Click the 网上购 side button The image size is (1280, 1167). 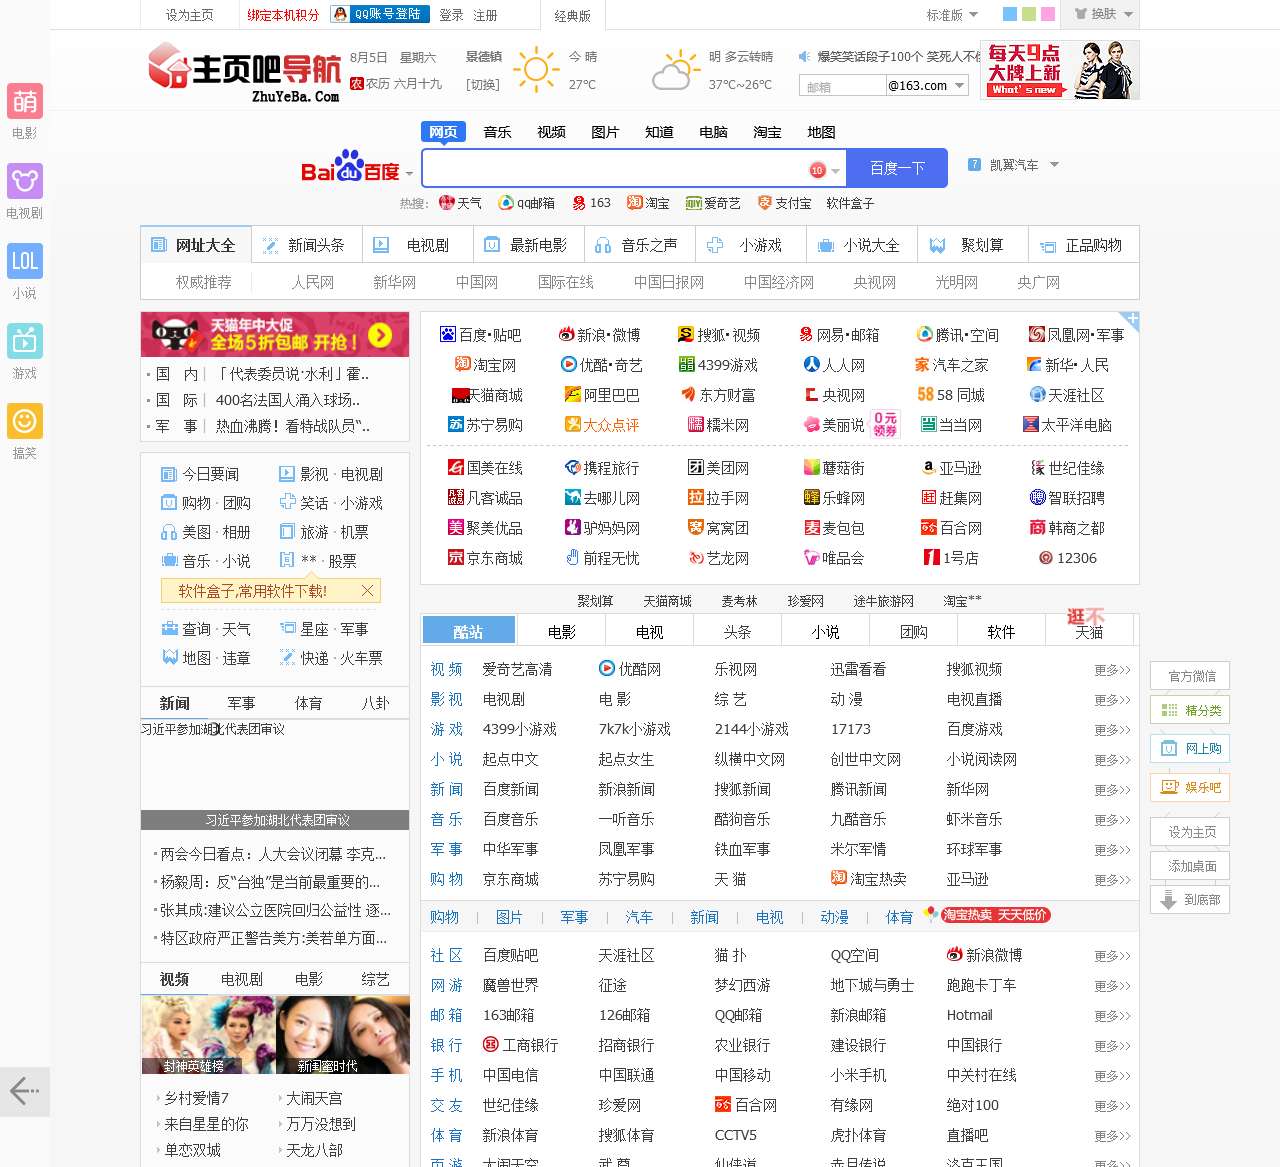(x=1190, y=748)
